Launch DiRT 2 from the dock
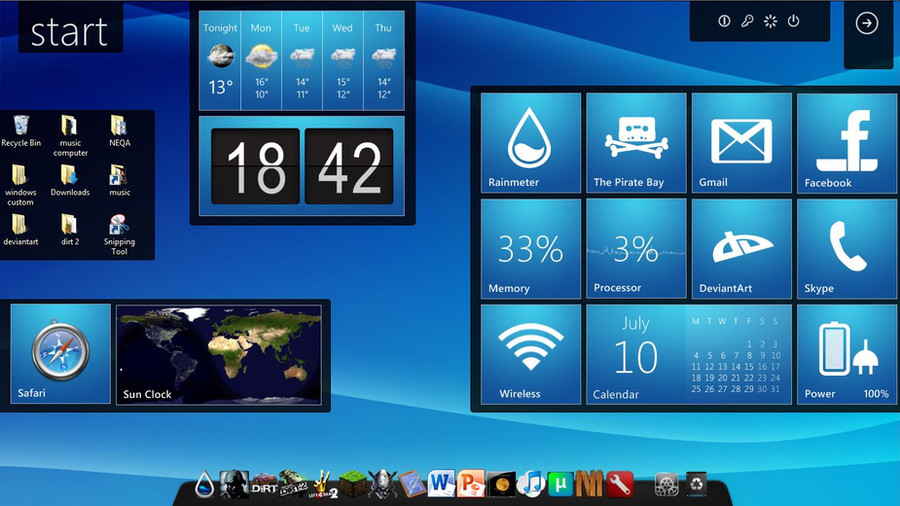Image resolution: width=900 pixels, height=506 pixels. click(x=293, y=485)
